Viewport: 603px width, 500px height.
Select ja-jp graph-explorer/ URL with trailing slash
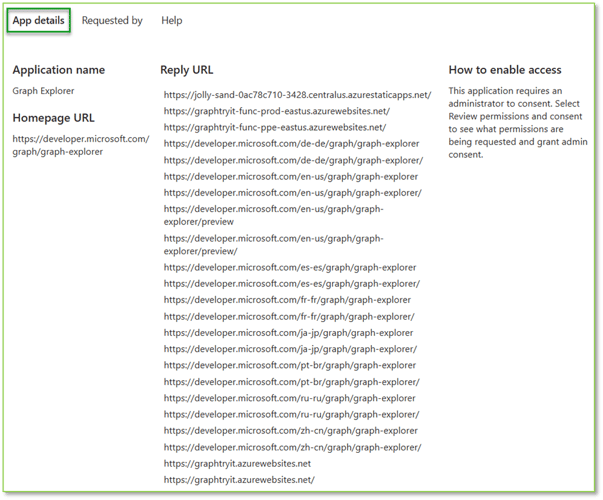pos(290,349)
